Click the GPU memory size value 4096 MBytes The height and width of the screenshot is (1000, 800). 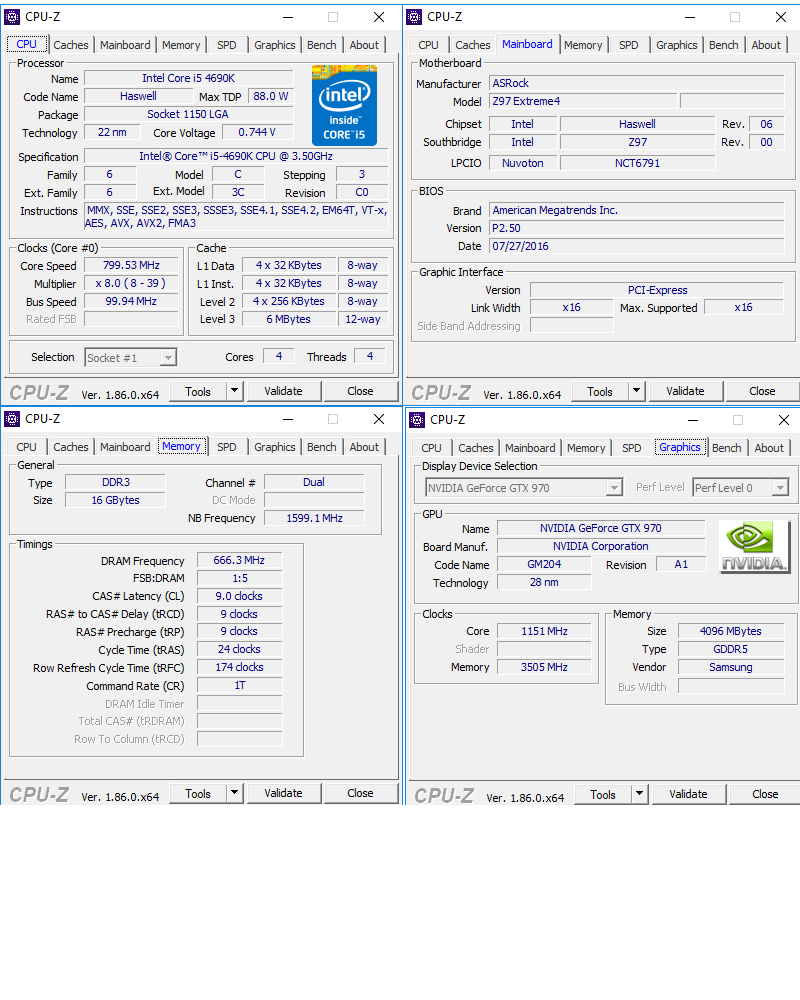pos(731,631)
